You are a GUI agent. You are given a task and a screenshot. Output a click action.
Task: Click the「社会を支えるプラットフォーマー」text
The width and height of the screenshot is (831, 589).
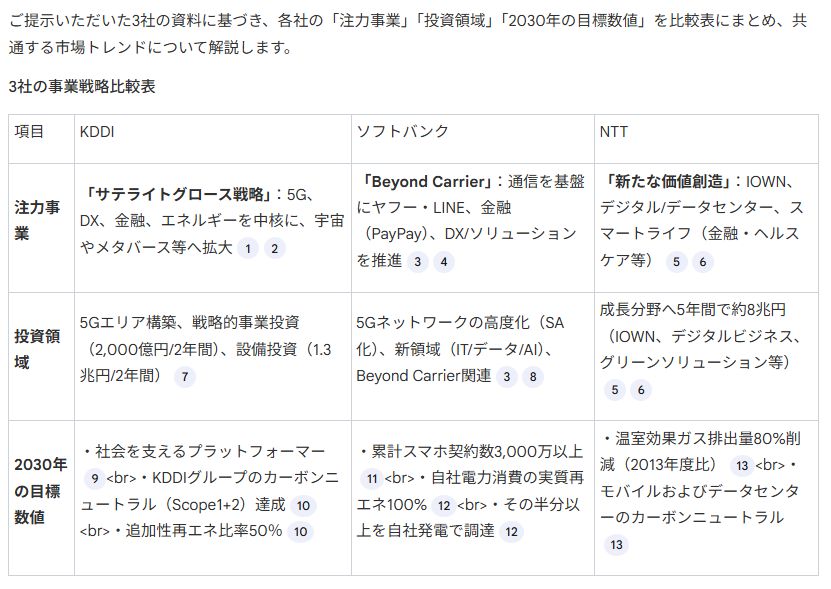210,452
